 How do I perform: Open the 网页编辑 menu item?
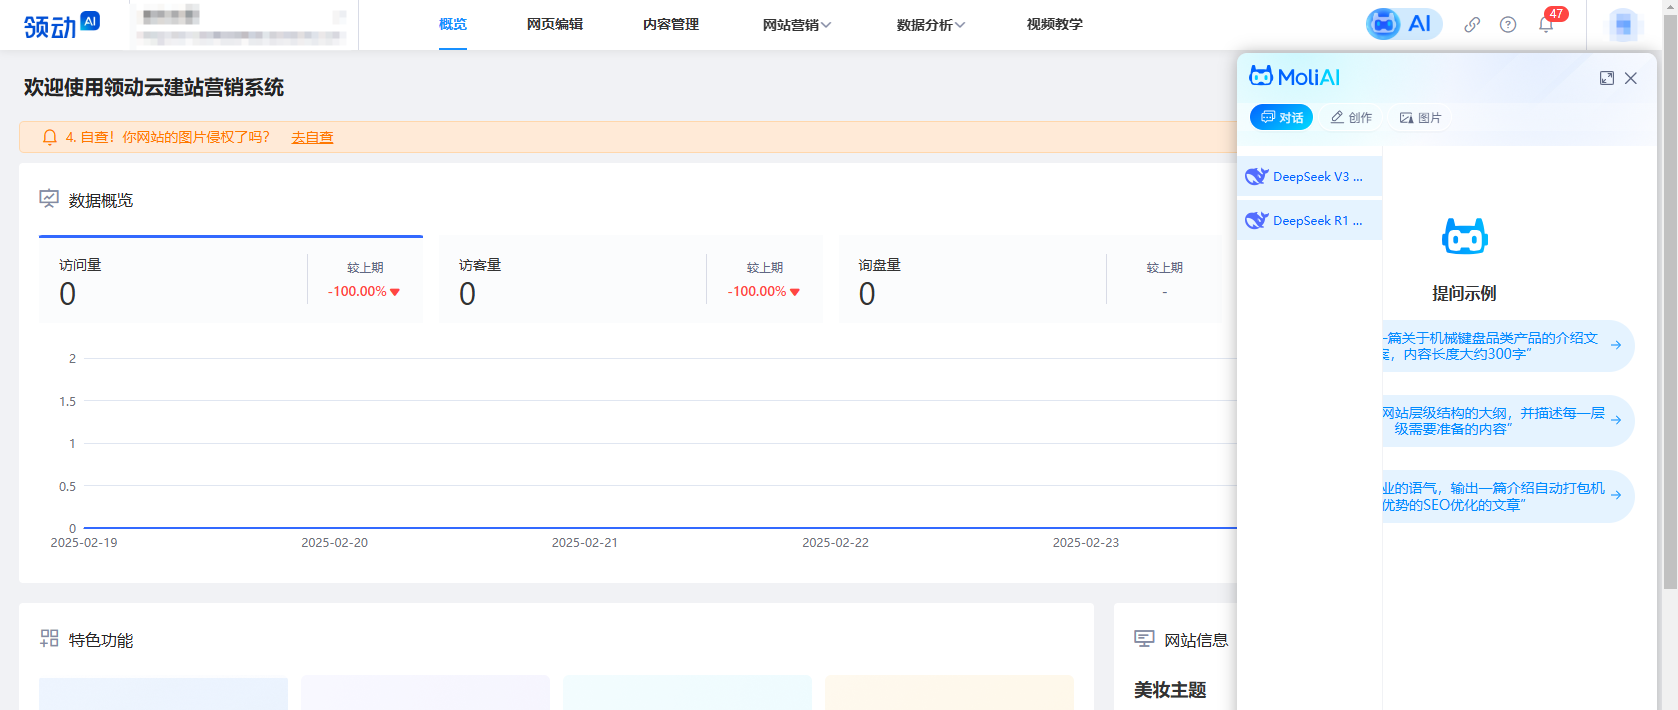coord(555,25)
